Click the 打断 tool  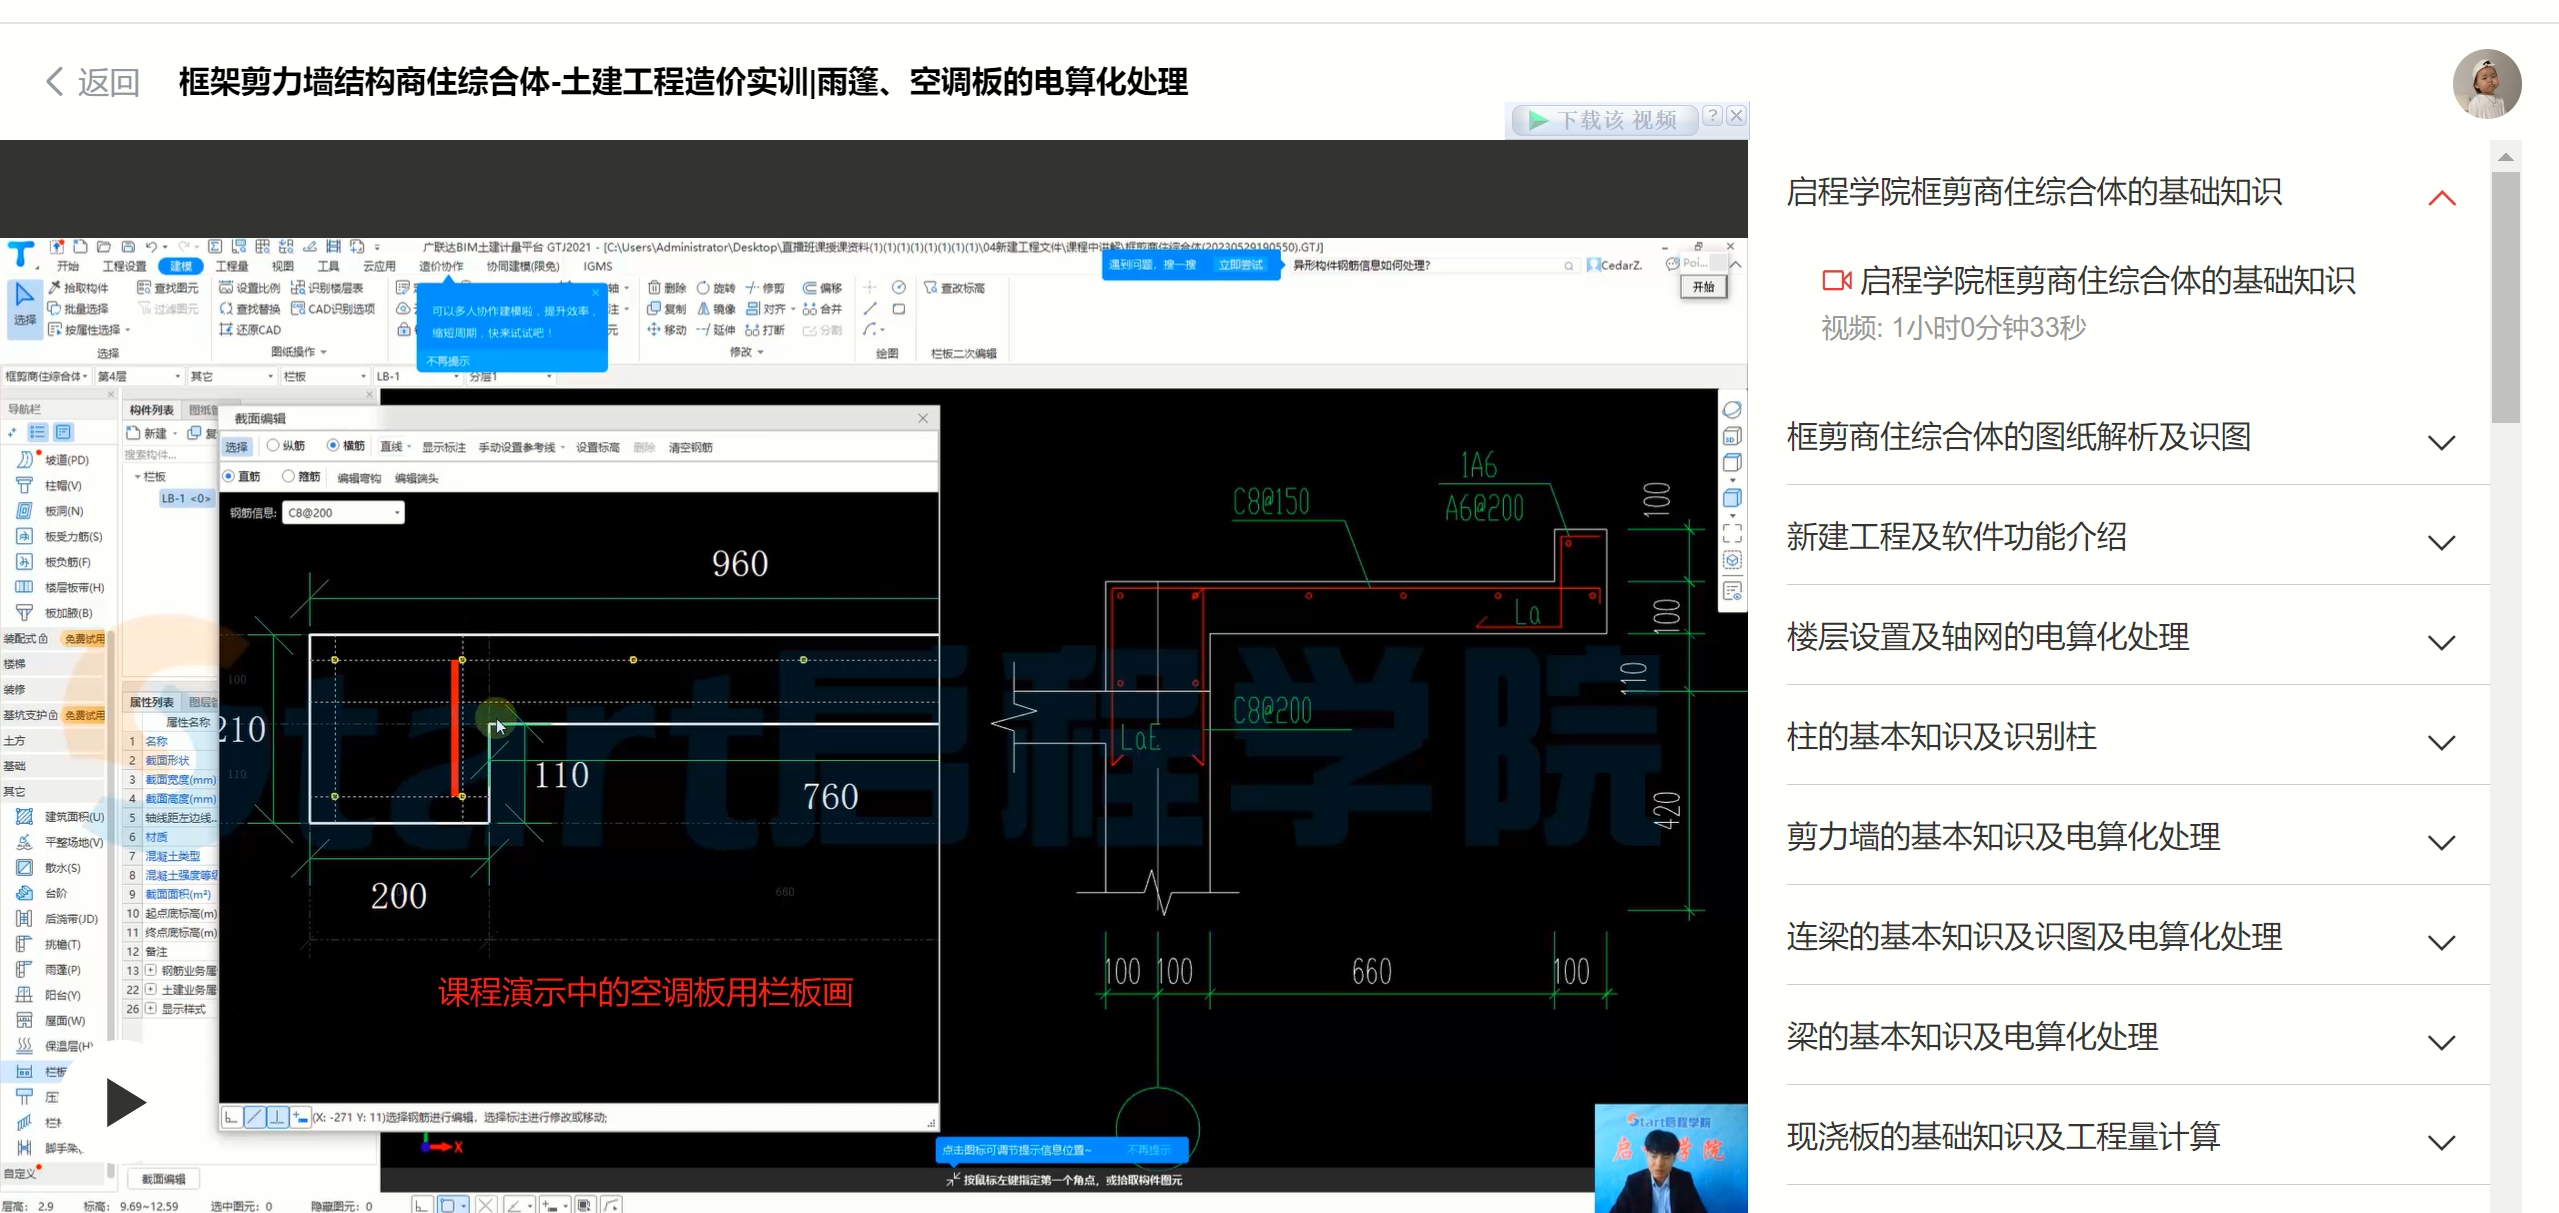(765, 330)
